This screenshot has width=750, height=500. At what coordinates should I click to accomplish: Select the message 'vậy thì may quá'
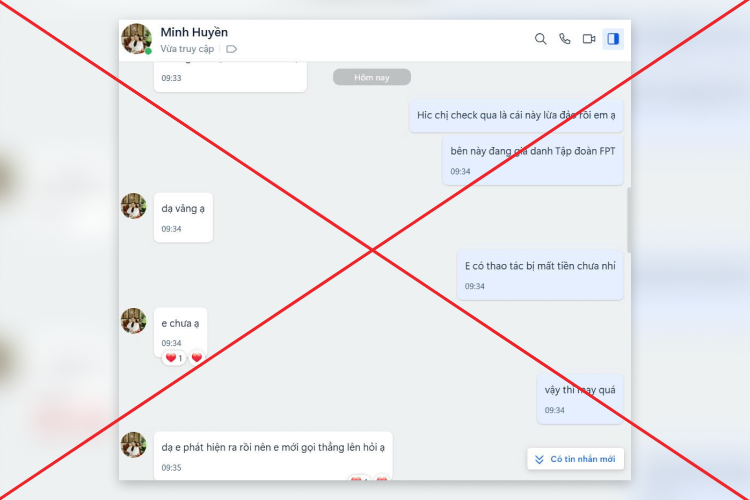tap(580, 399)
